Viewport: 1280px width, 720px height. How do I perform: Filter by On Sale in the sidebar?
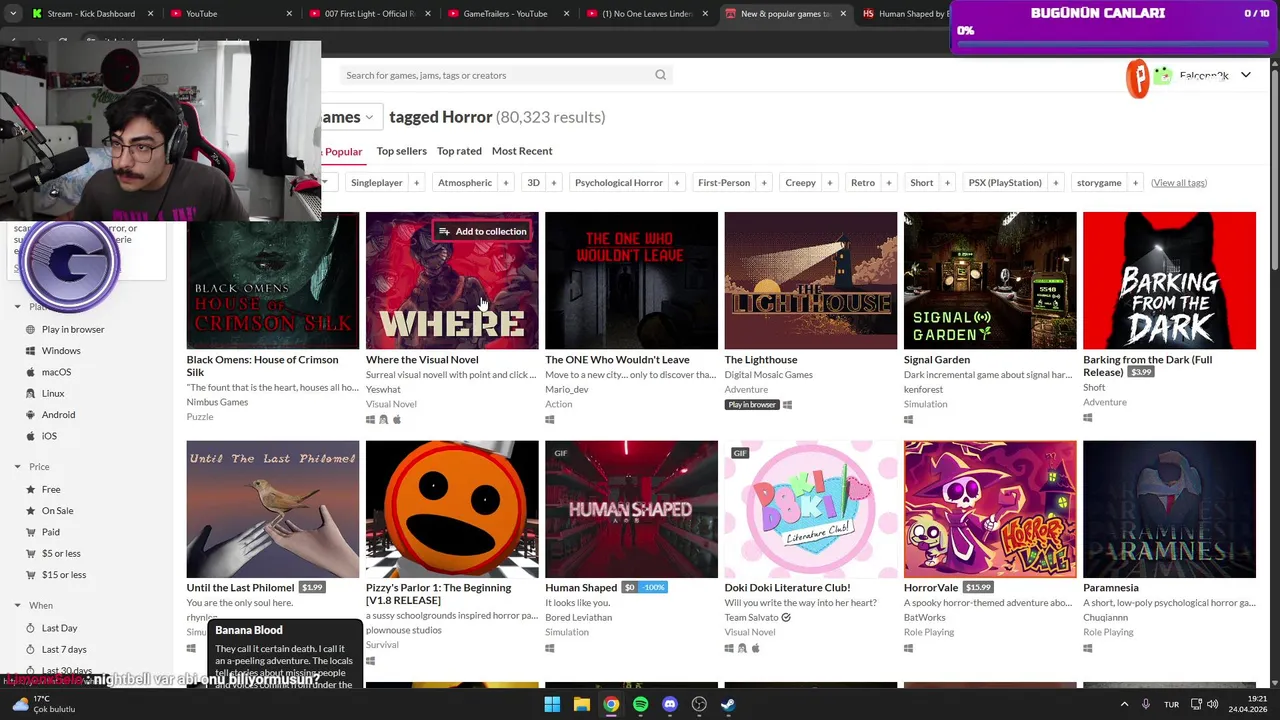tap(57, 511)
